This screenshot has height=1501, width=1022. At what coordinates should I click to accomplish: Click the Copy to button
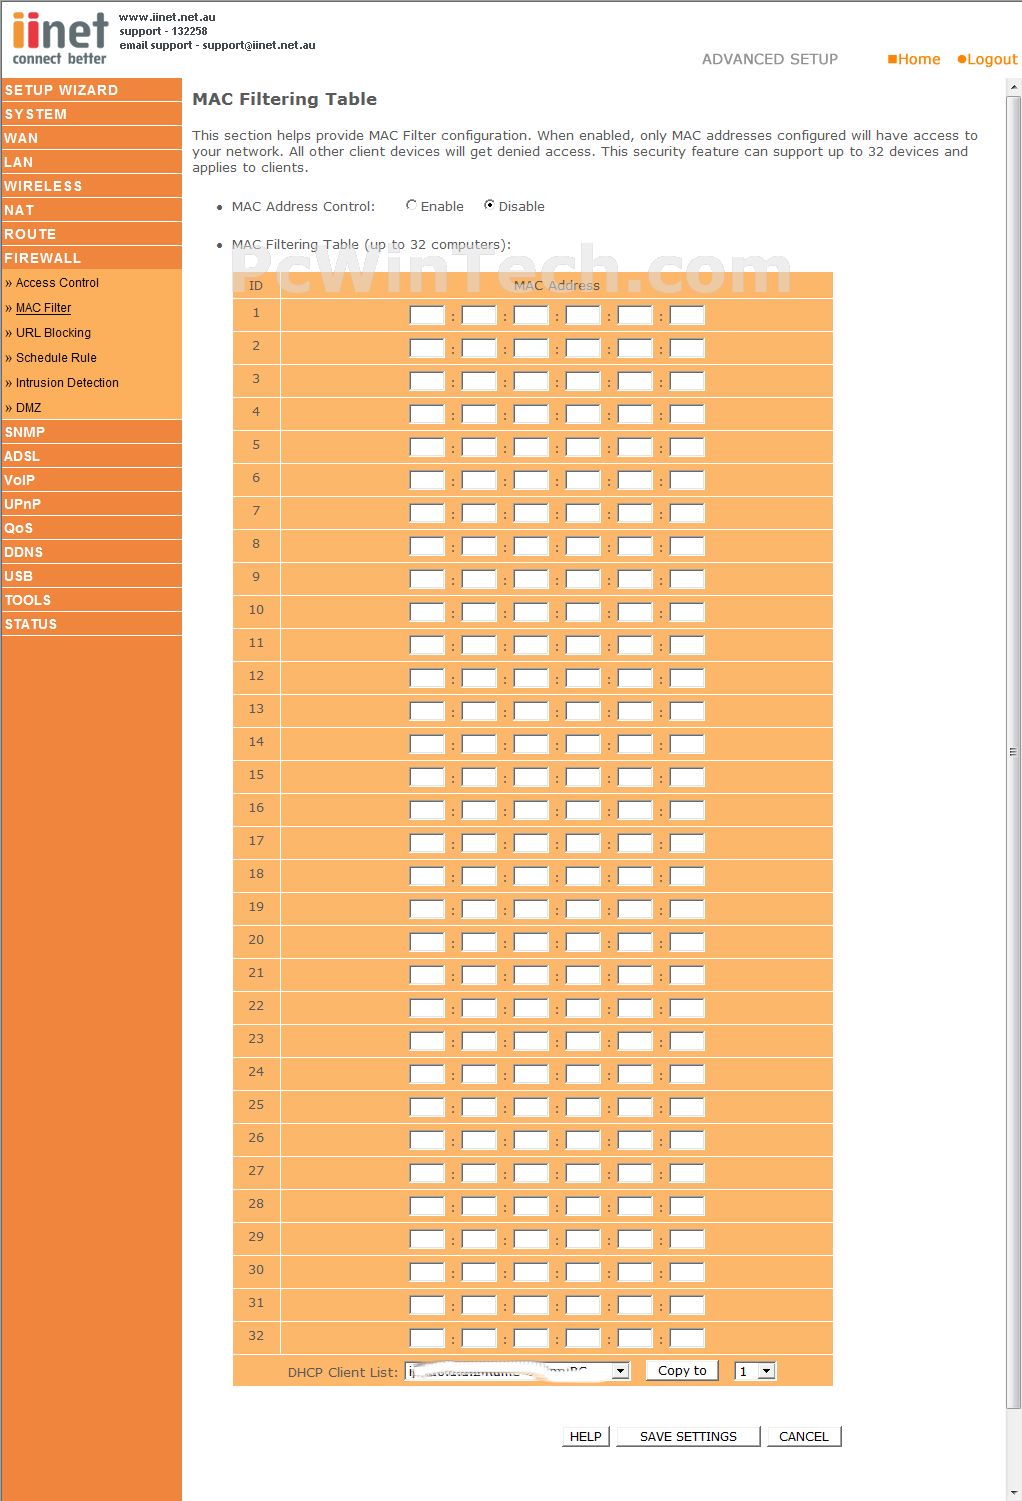click(682, 1370)
